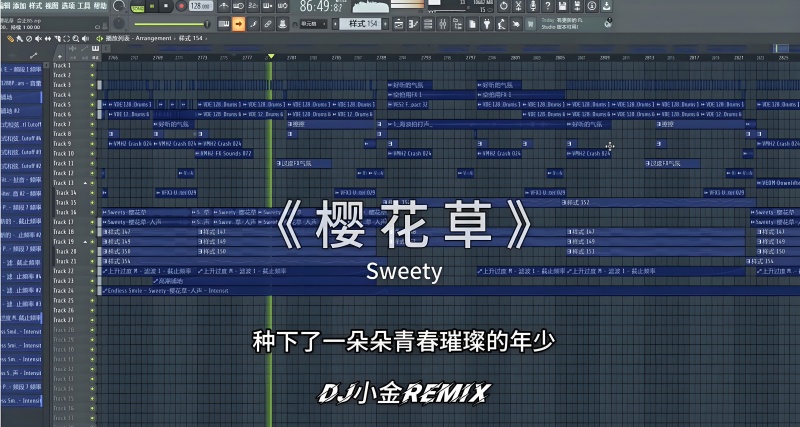
Task: Open the help question mark icon
Action: pos(547,6)
